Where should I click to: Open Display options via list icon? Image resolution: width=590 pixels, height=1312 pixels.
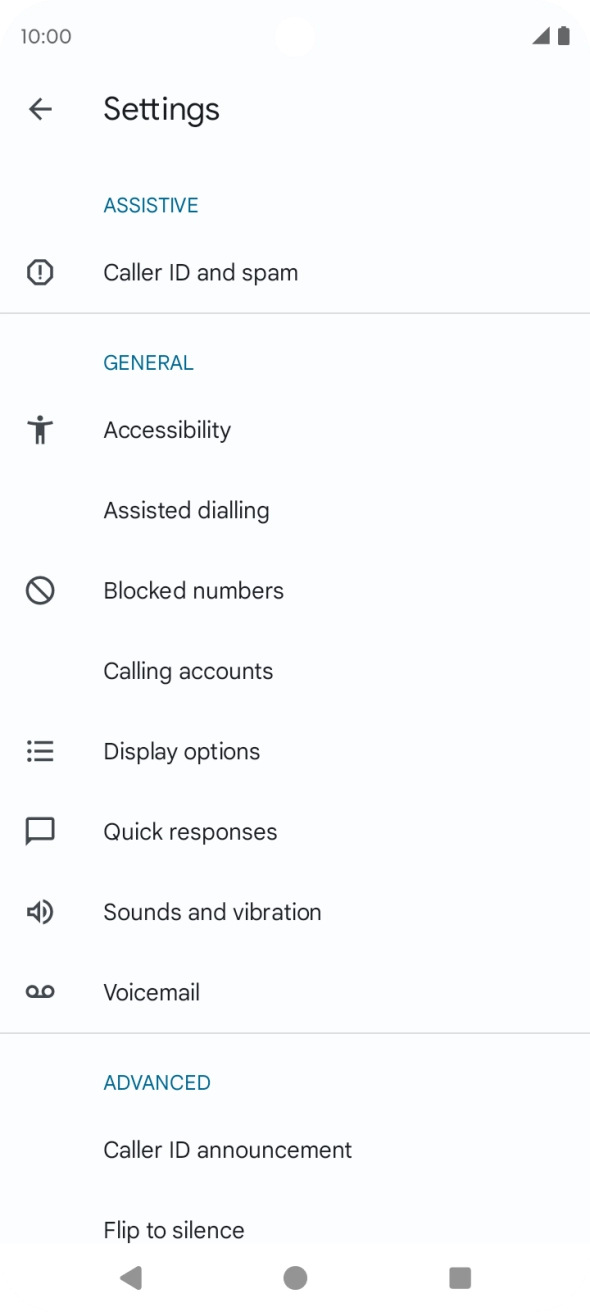click(x=40, y=751)
